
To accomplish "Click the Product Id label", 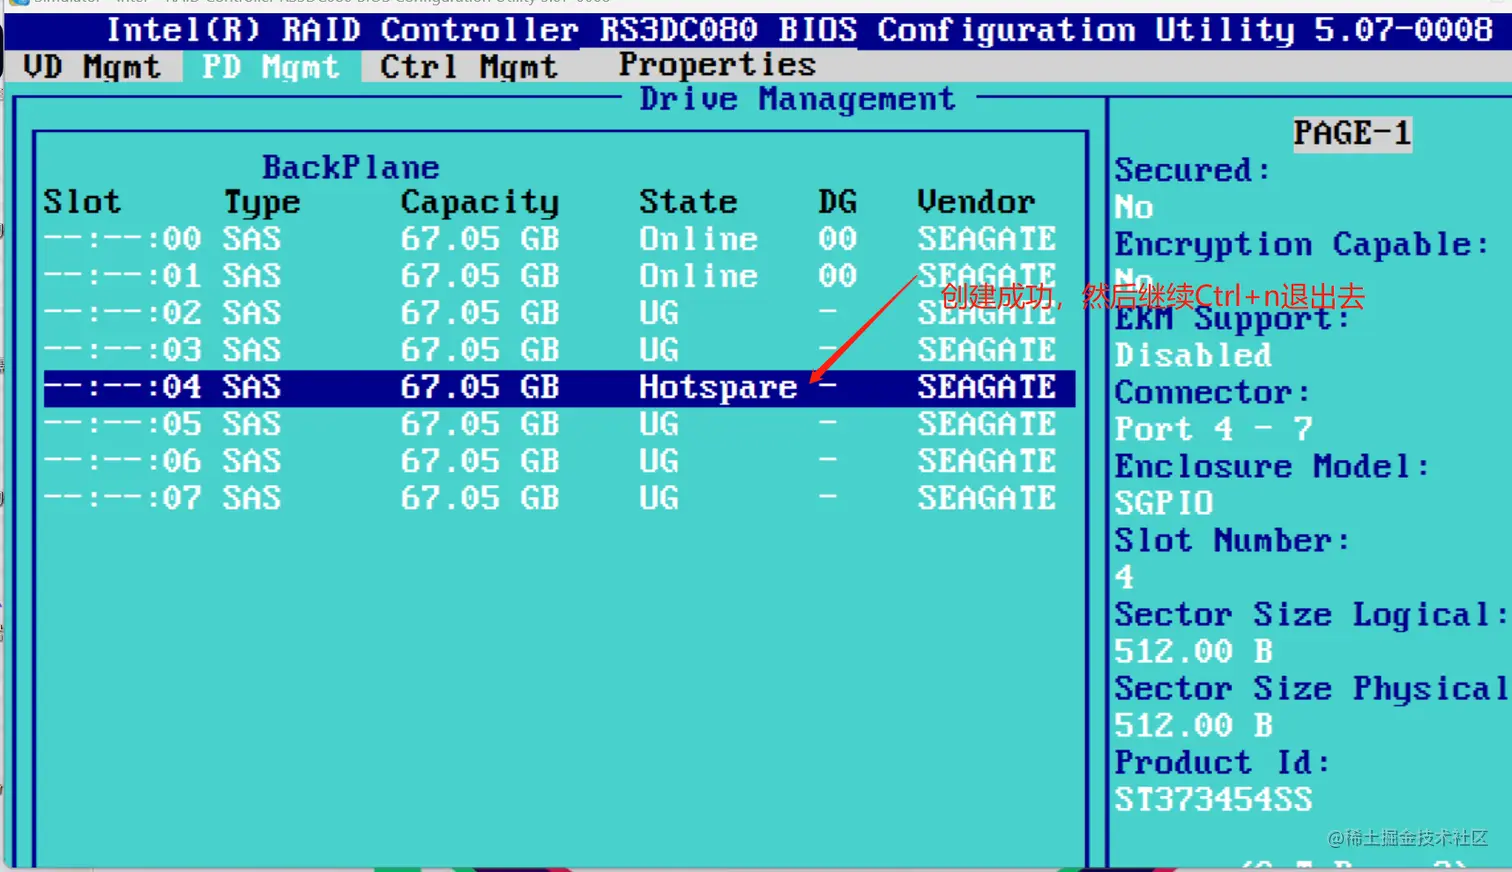I will [1222, 763].
